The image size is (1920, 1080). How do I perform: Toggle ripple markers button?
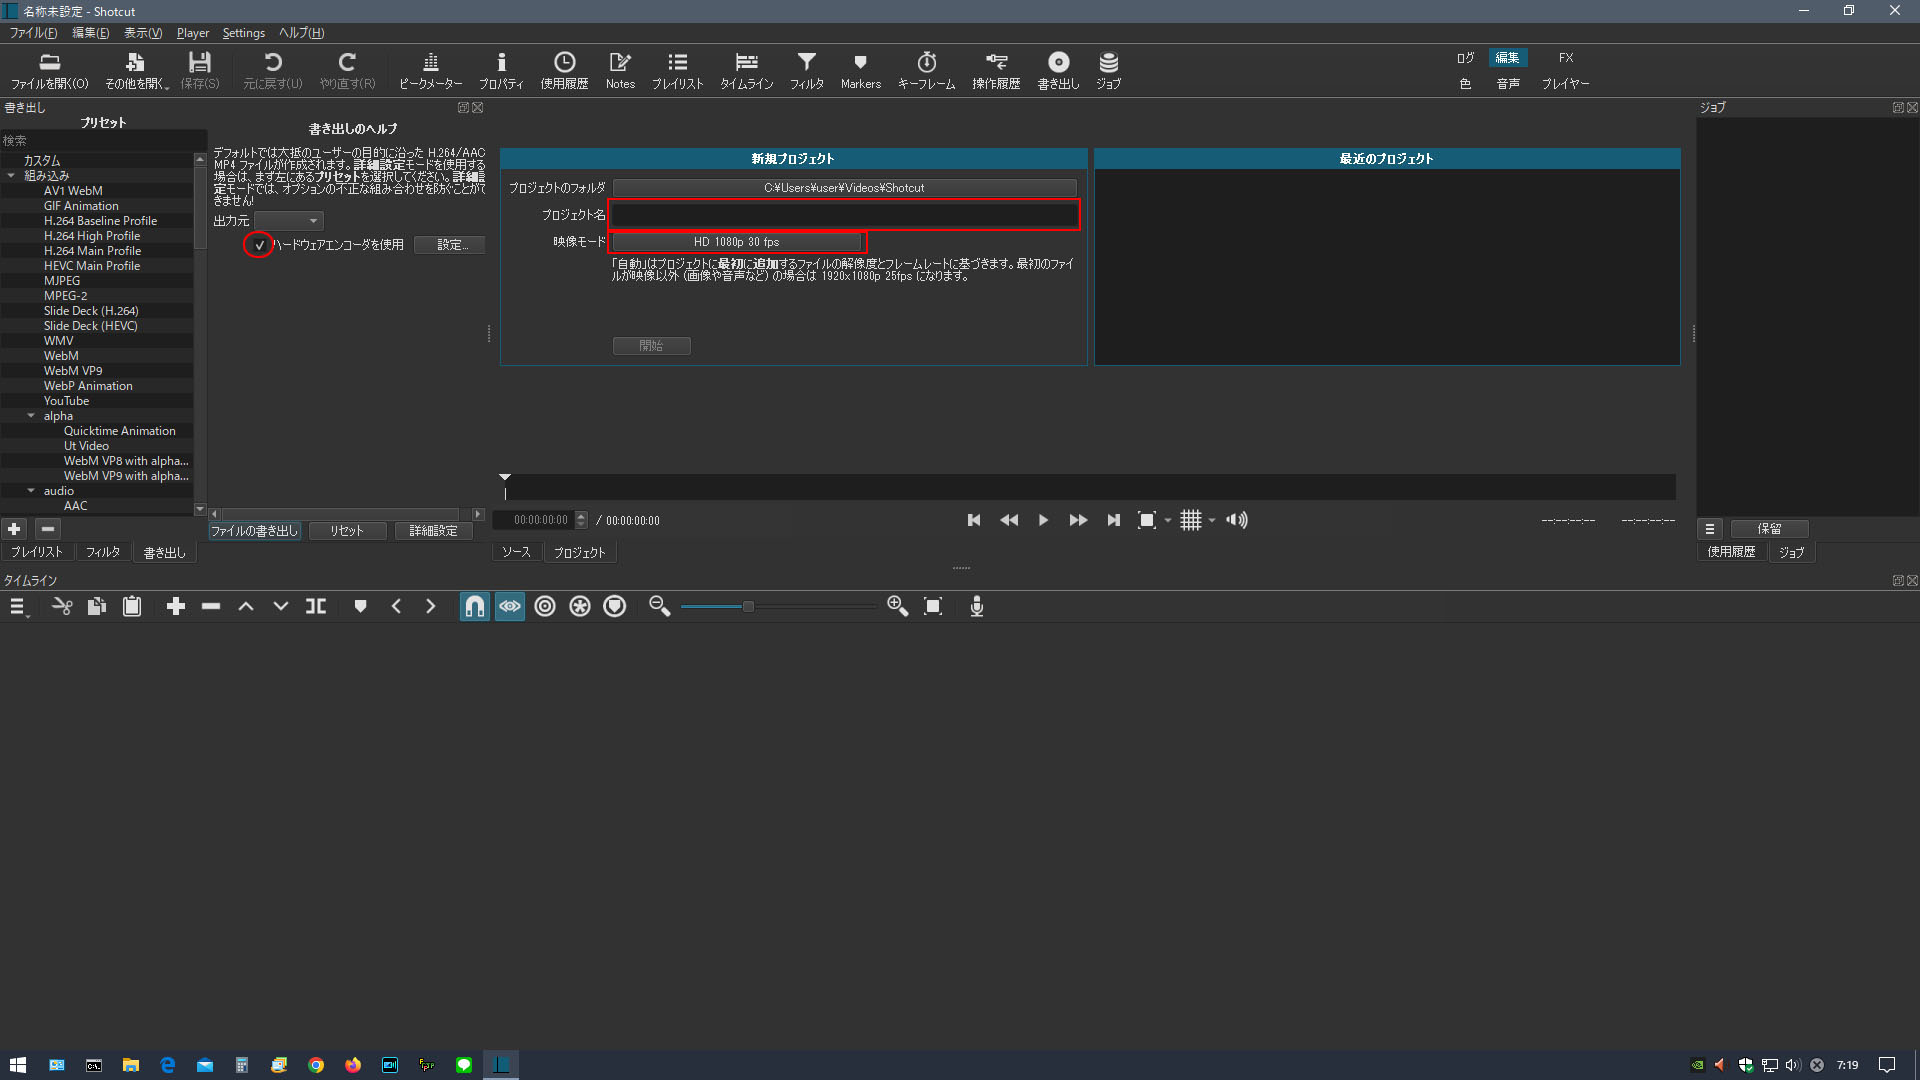(615, 606)
